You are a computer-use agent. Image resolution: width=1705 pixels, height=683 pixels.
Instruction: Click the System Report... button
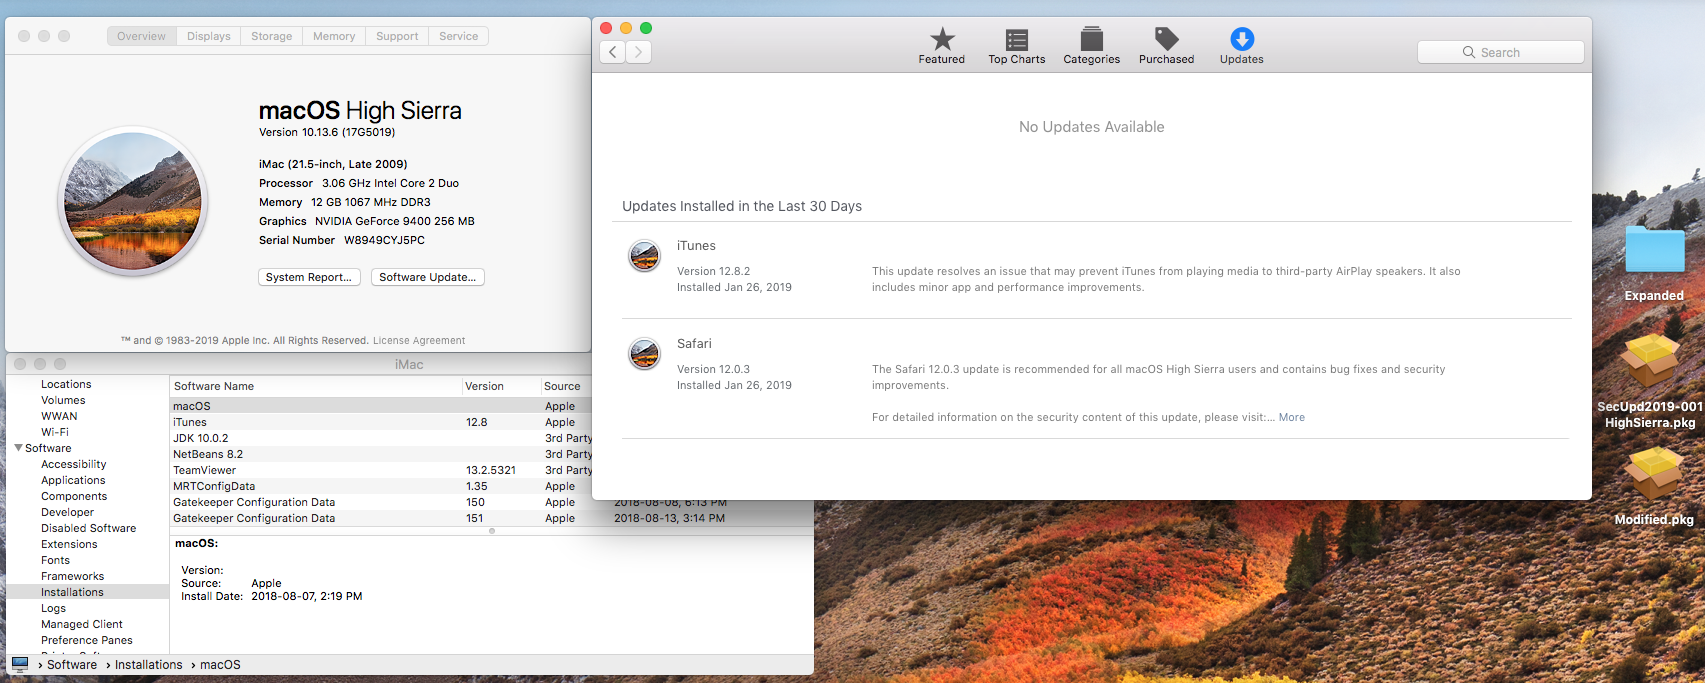(x=309, y=277)
